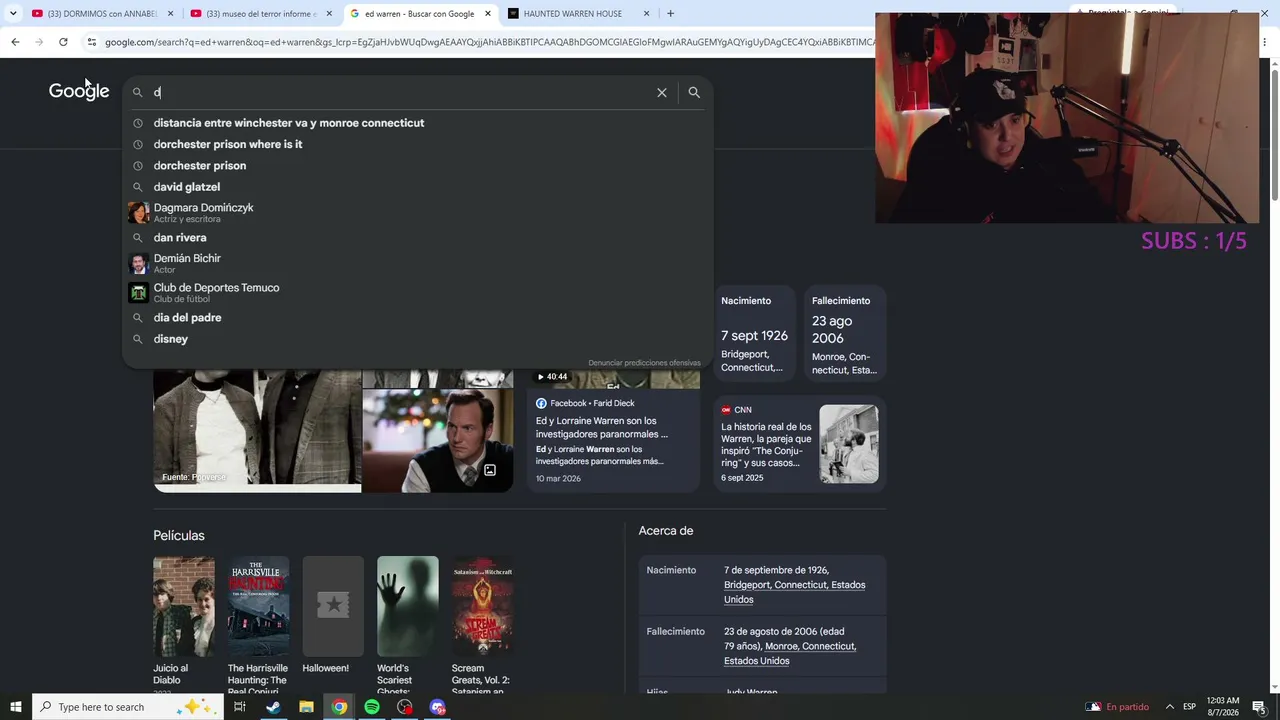Open the OBS Studio taskbar icon
Image resolution: width=1280 pixels, height=720 pixels.
[405, 707]
